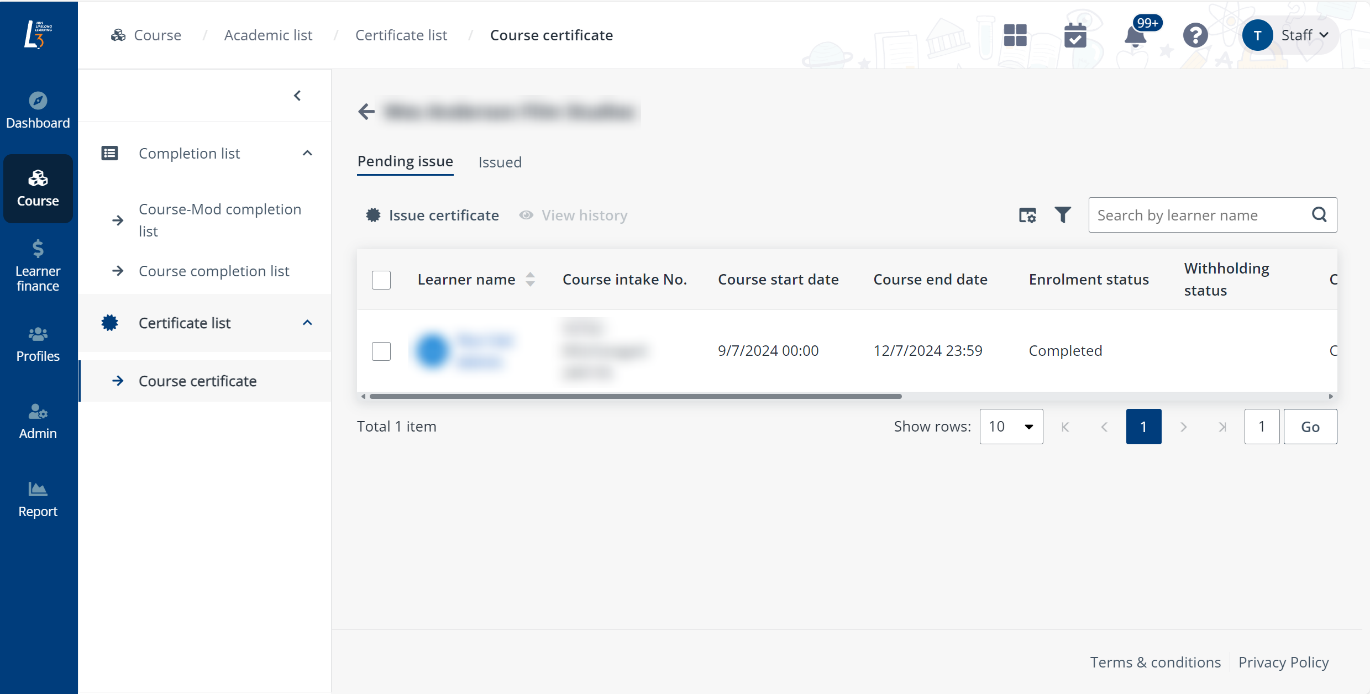
Task: Tick the select-all checkbox in table header
Action: (x=381, y=280)
